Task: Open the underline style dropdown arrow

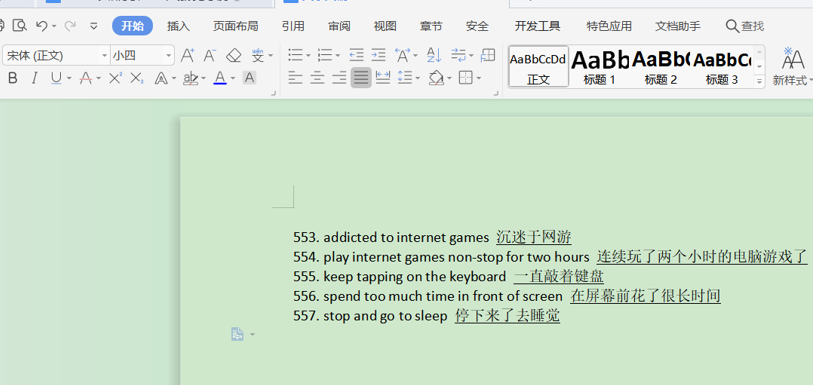Action: pyautogui.click(x=69, y=79)
